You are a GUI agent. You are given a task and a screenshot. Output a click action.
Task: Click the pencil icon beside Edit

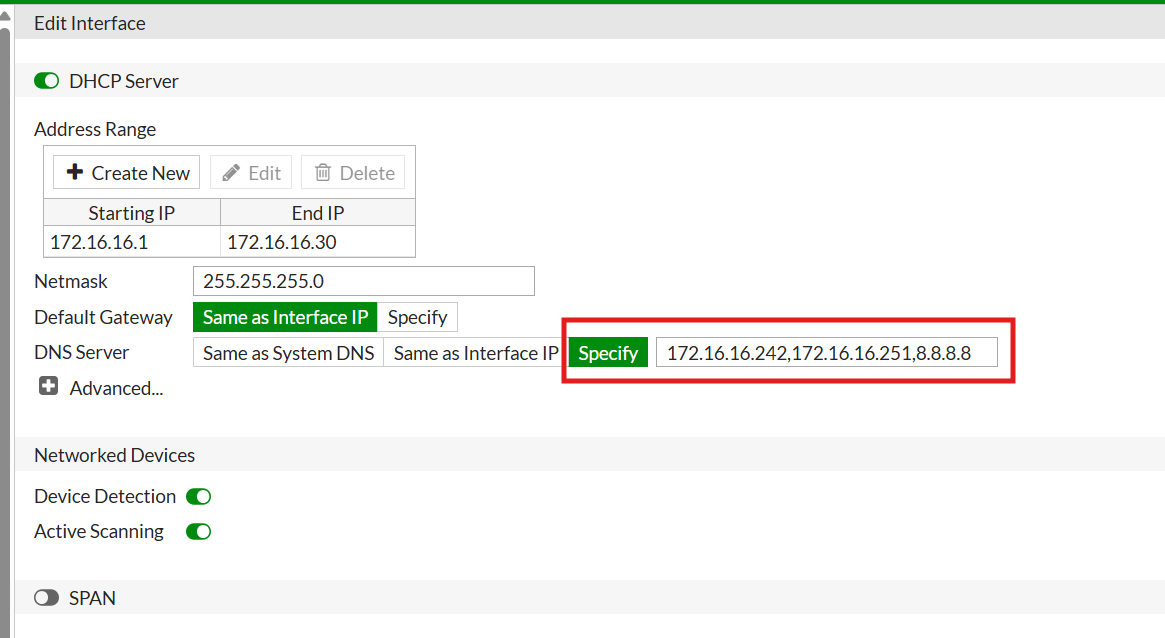231,173
